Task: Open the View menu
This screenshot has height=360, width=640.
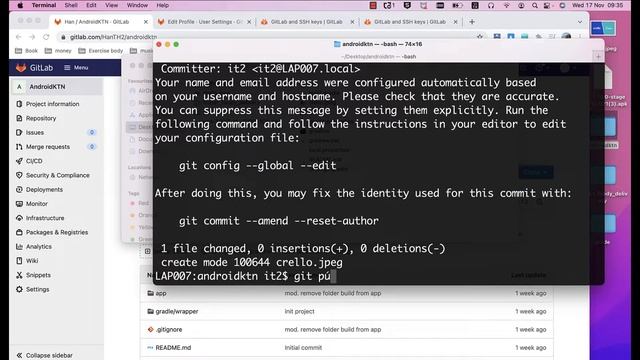Action: [111, 5]
